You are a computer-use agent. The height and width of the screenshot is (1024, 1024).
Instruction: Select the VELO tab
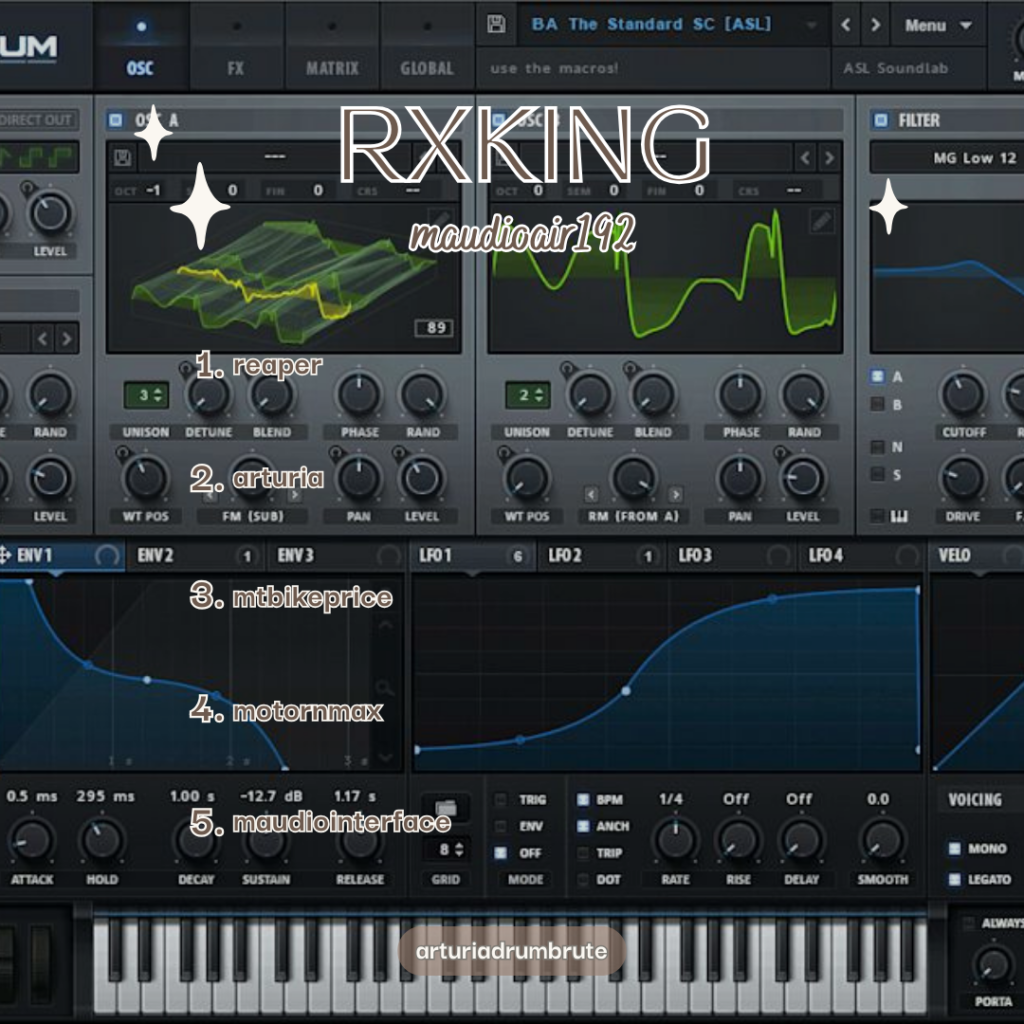[x=978, y=555]
